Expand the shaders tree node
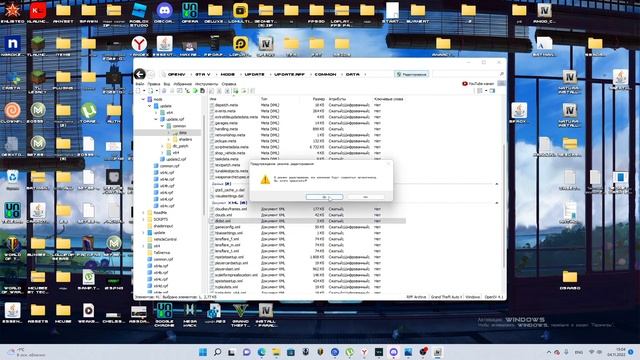Image resolution: width=640 pixels, height=360 pixels. coord(169,139)
